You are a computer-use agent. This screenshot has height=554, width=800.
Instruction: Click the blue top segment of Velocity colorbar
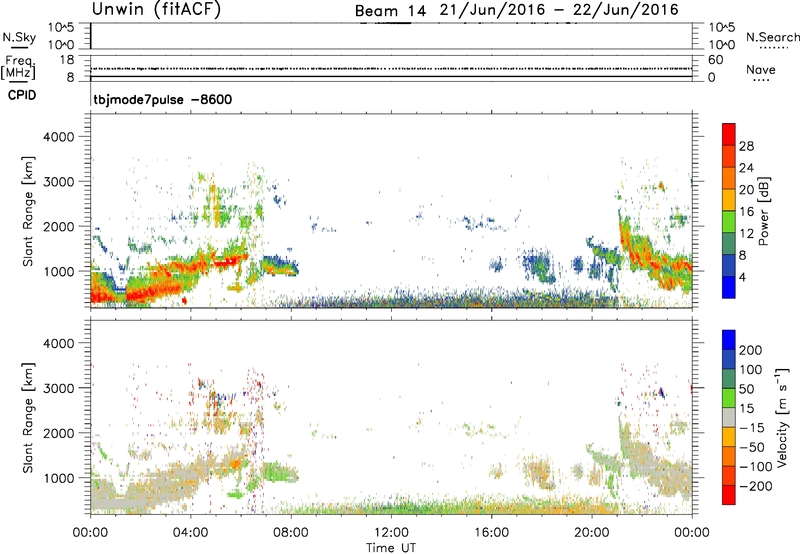[729, 340]
